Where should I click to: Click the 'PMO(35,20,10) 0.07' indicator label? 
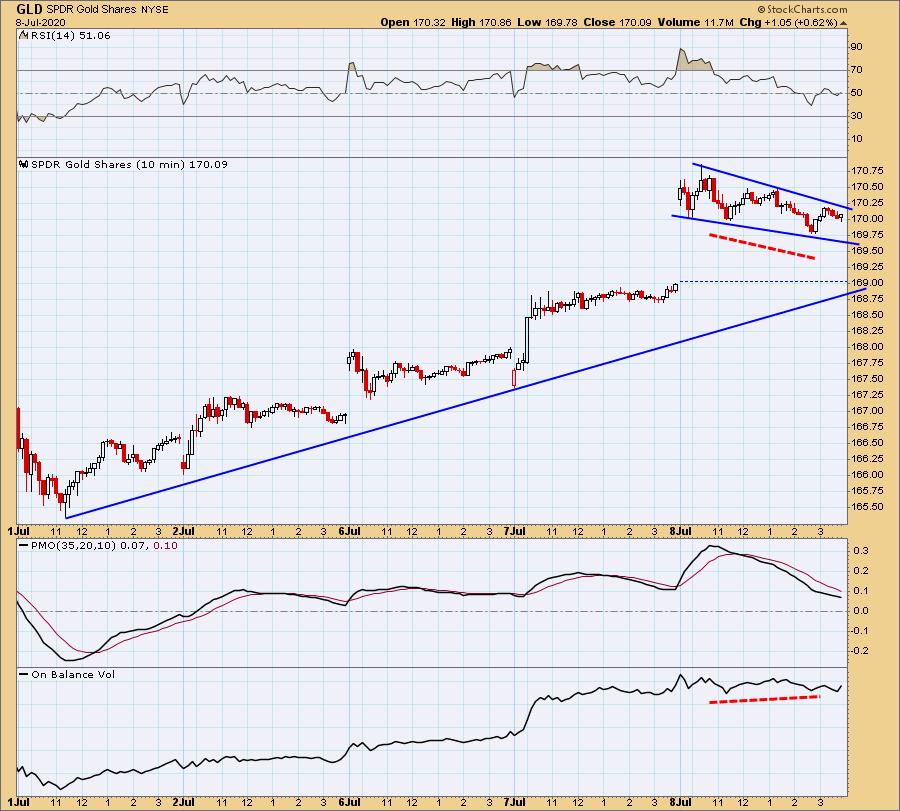pyautogui.click(x=89, y=545)
